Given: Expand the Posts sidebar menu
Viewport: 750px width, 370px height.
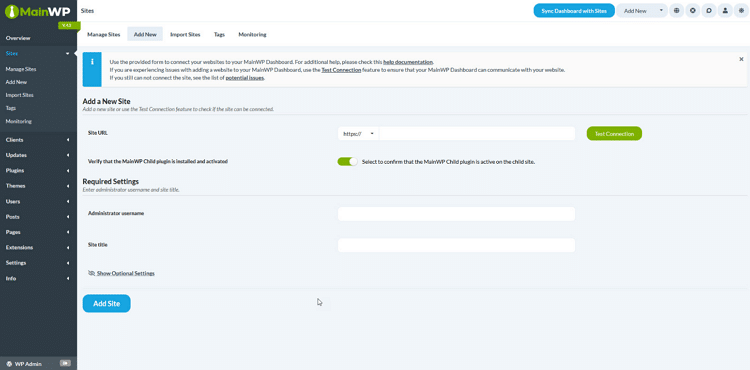Looking at the screenshot, I should (x=68, y=217).
